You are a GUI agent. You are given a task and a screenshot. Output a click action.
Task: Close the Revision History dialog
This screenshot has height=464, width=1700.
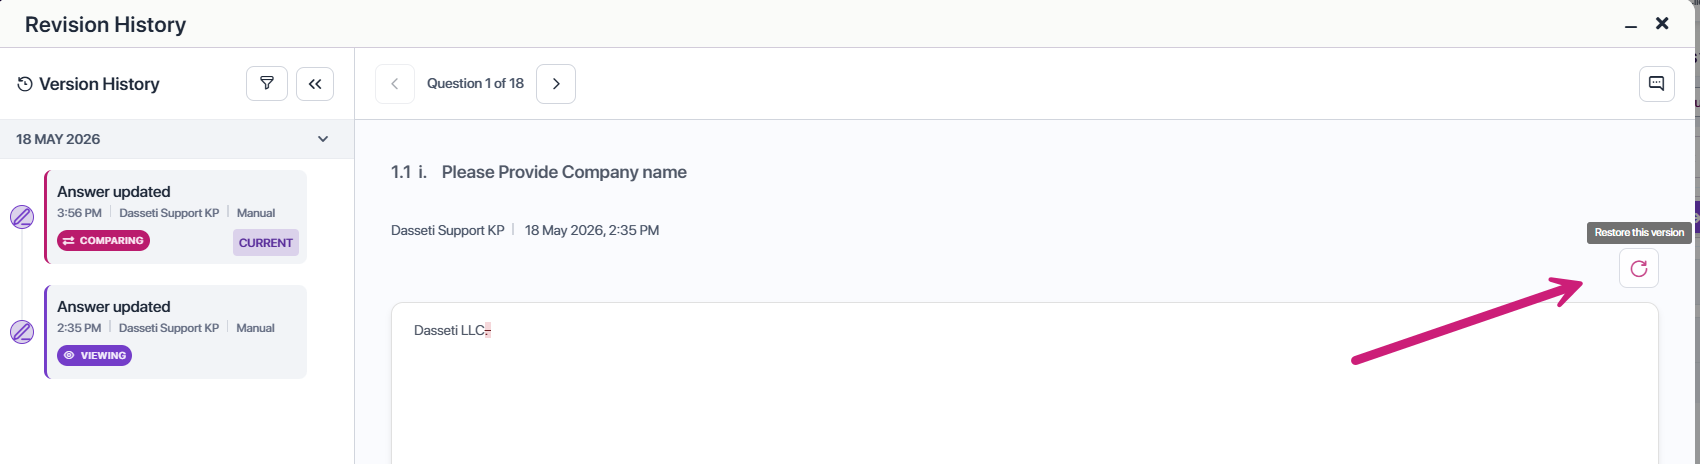(1662, 23)
